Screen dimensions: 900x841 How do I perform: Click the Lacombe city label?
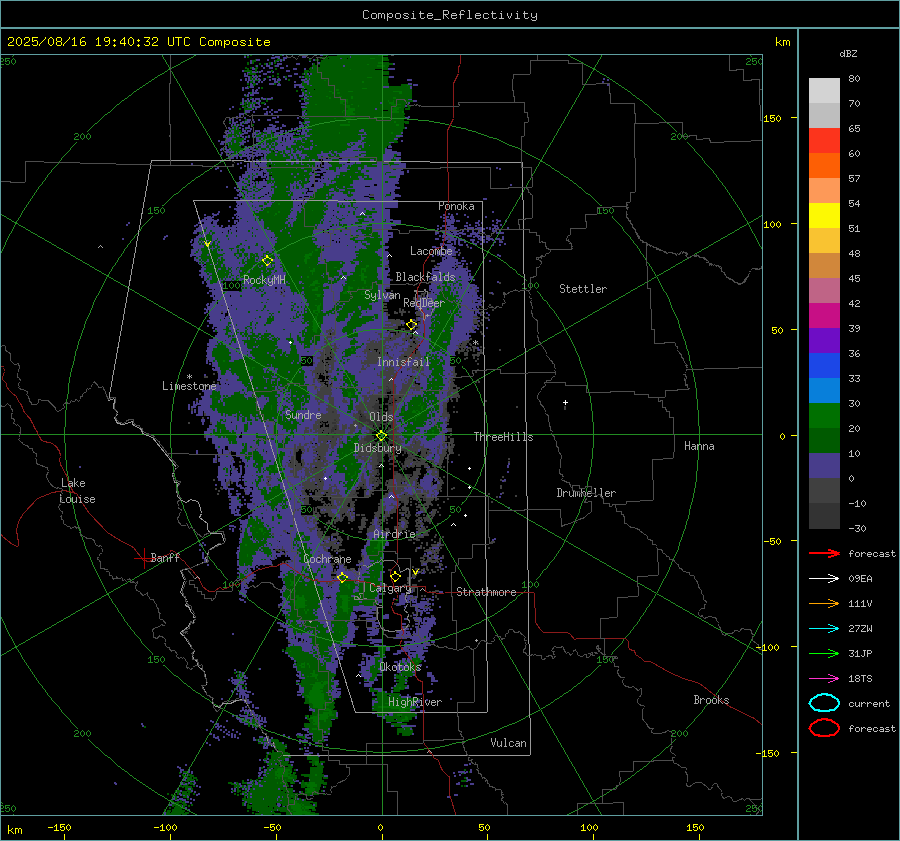pos(431,251)
